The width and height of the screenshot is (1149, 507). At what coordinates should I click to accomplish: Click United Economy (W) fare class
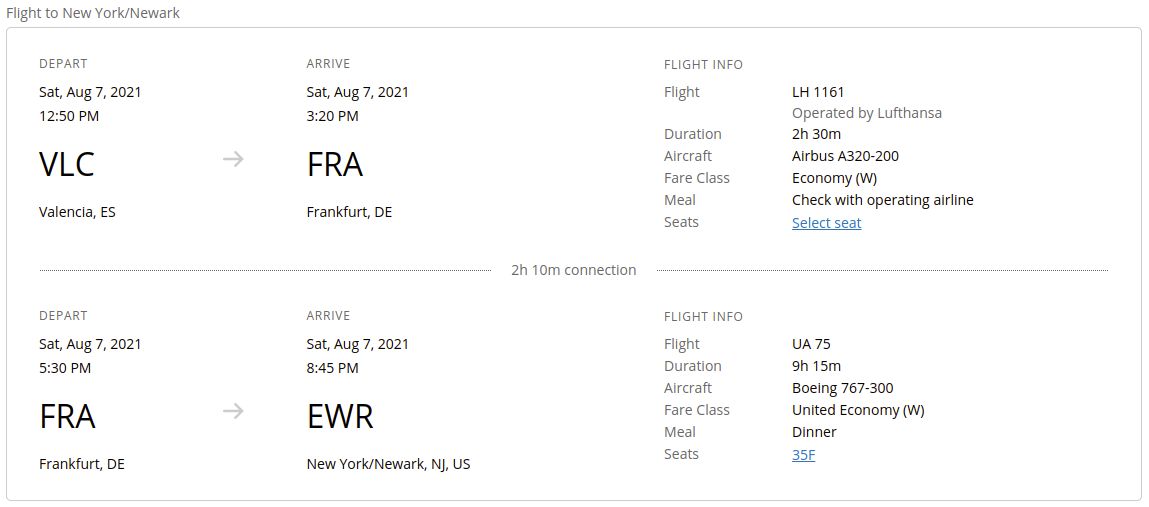pos(858,410)
